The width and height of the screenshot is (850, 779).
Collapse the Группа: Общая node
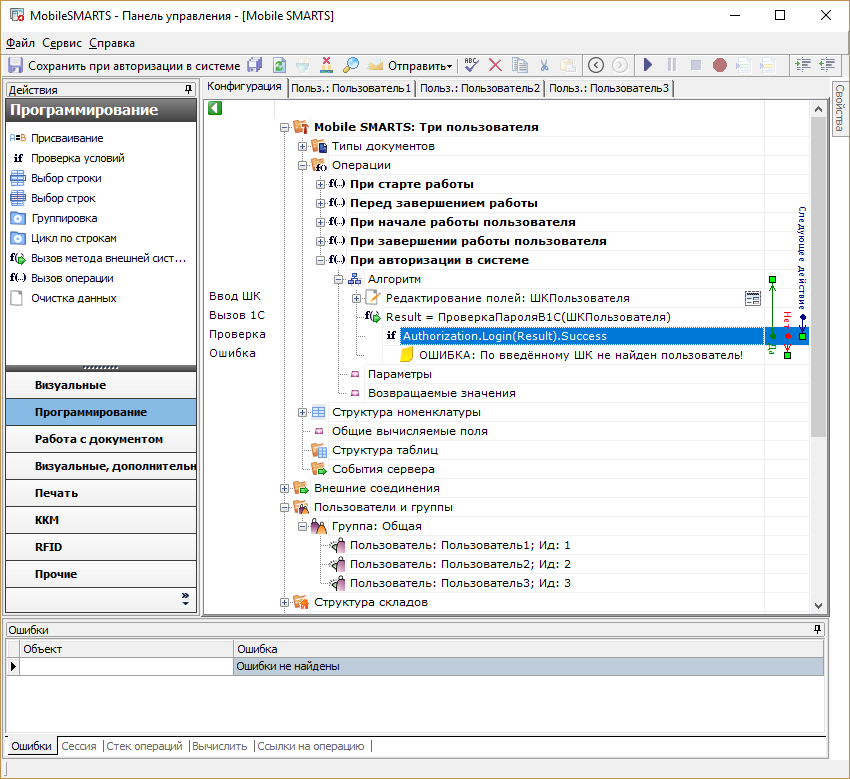point(302,526)
